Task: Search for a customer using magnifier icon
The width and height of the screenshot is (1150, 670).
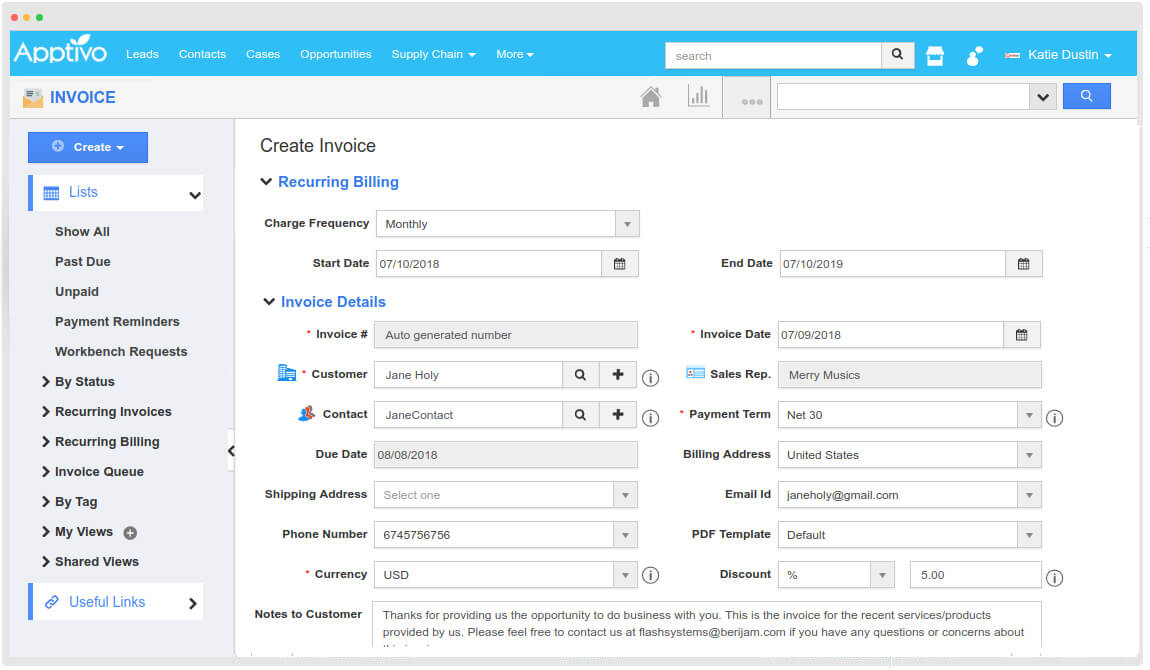Action: point(580,375)
